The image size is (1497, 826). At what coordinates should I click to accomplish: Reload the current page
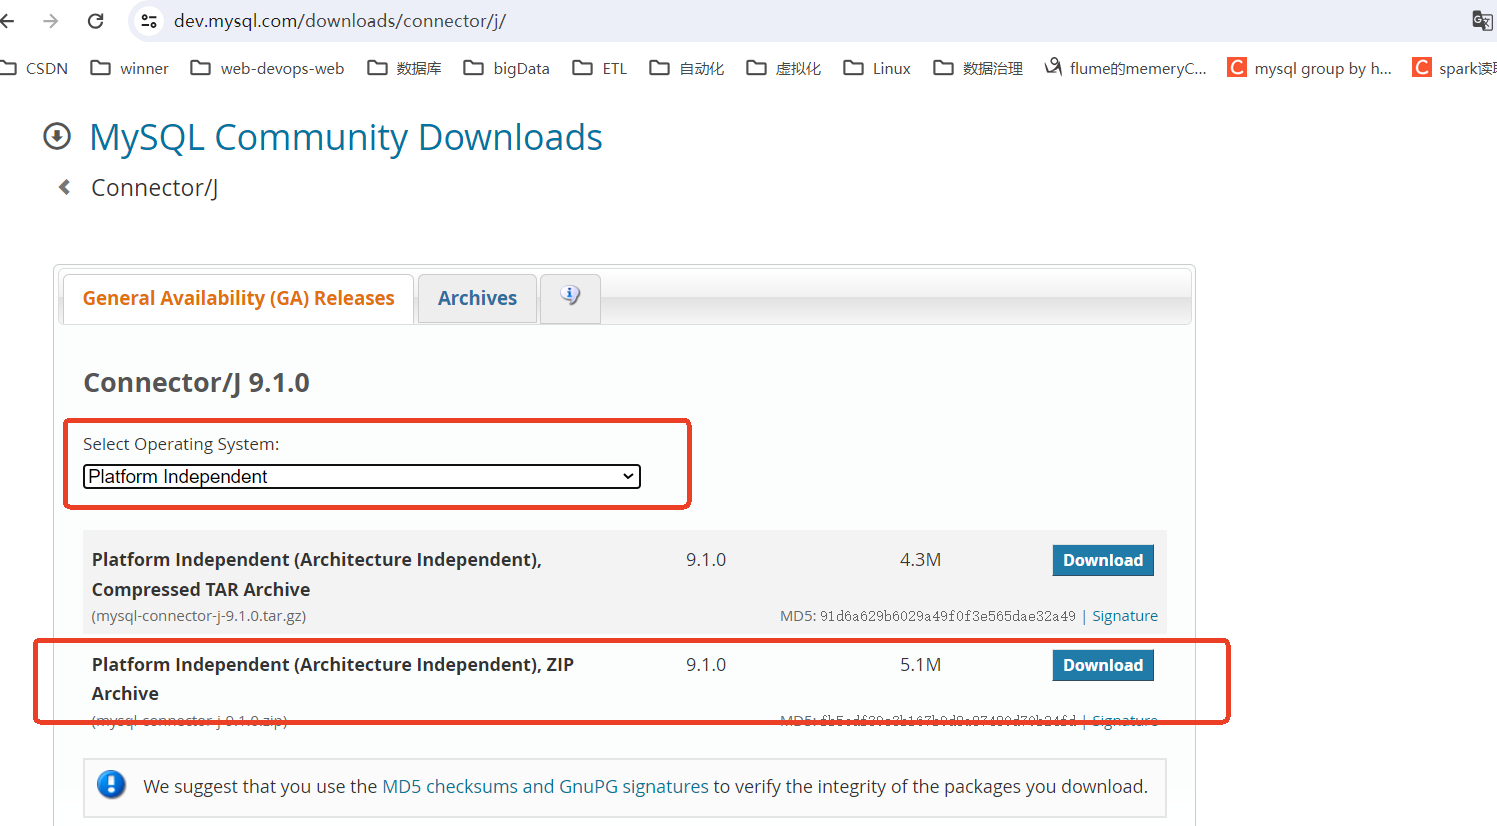point(96,21)
